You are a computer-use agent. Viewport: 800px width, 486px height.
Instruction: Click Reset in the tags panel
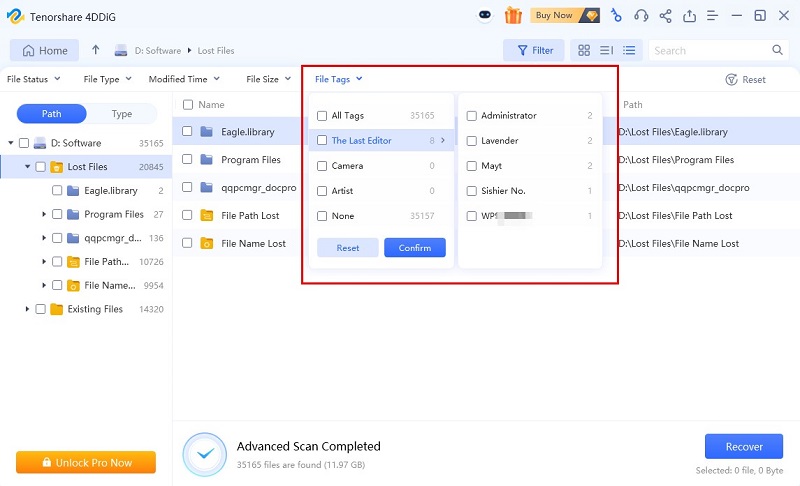pos(347,248)
